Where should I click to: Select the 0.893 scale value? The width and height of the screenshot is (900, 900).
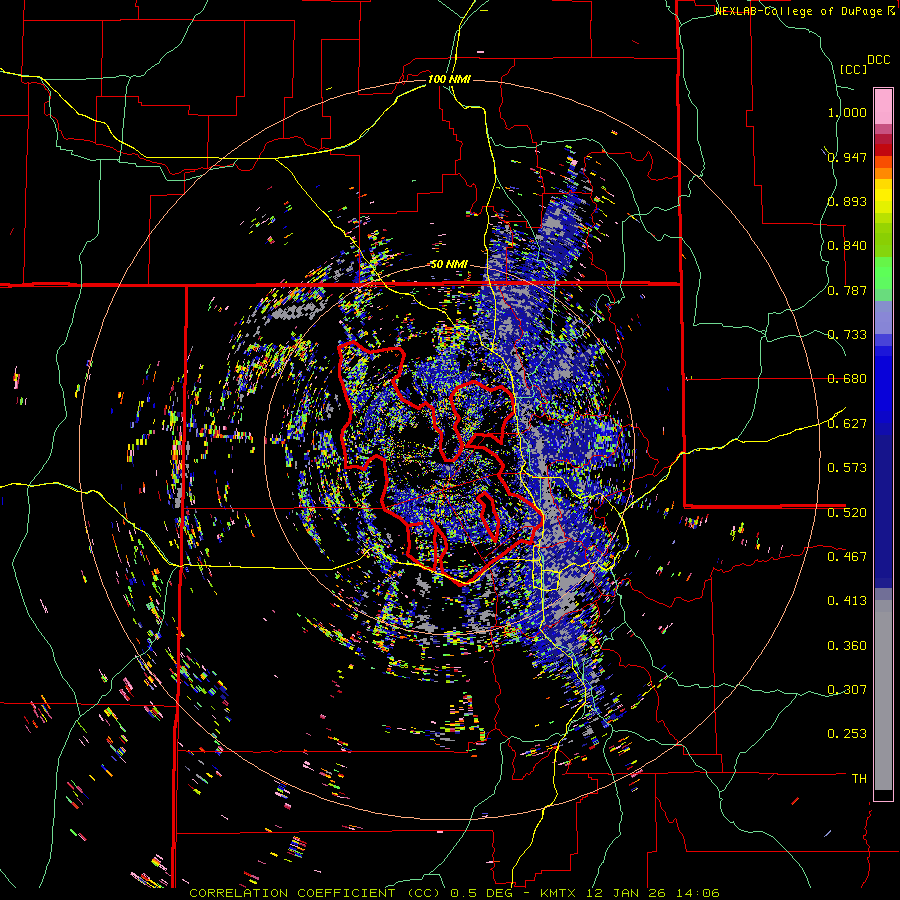[847, 201]
